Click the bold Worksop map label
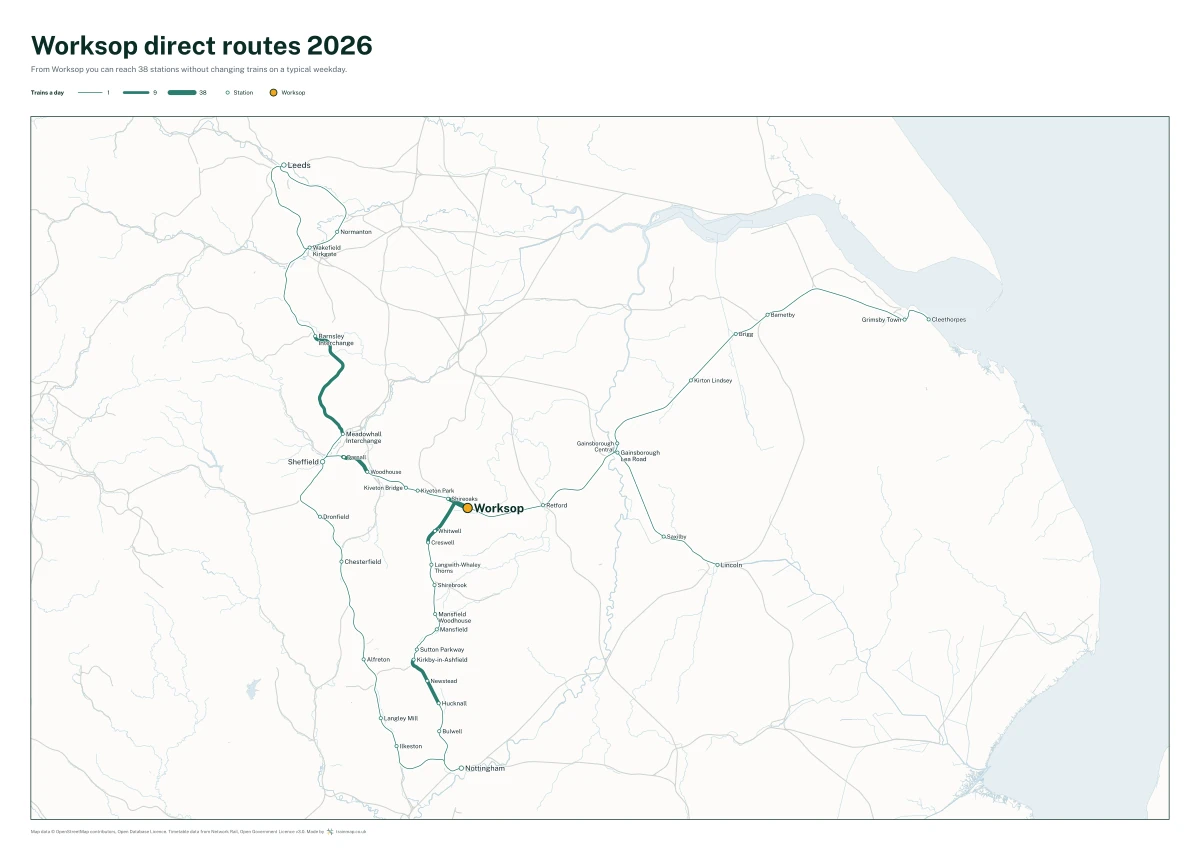1200x858 pixels. [499, 509]
